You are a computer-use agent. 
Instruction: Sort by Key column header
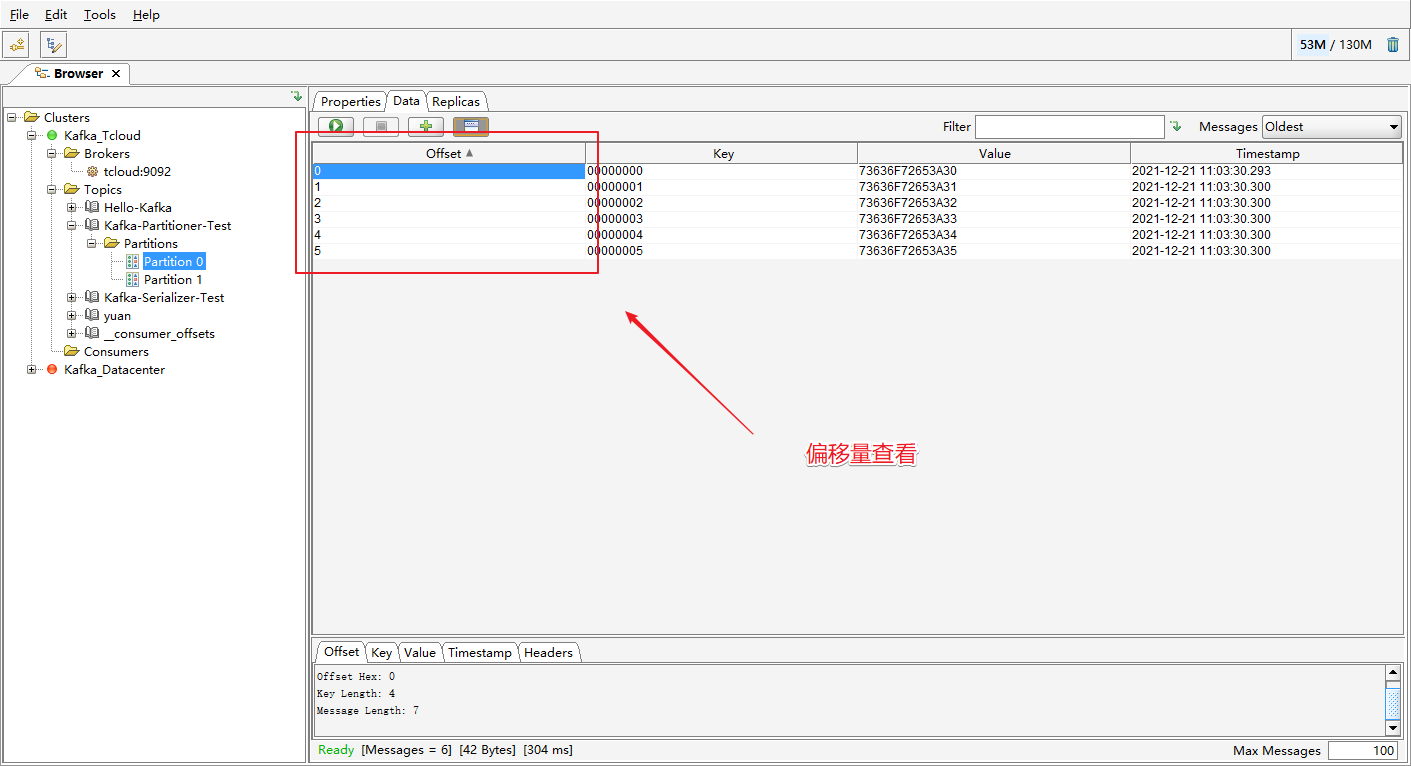(x=722, y=153)
